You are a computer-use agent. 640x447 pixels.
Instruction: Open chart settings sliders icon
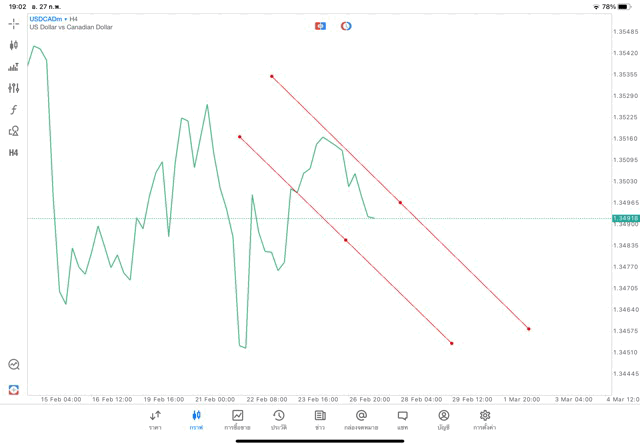pyautogui.click(x=14, y=88)
